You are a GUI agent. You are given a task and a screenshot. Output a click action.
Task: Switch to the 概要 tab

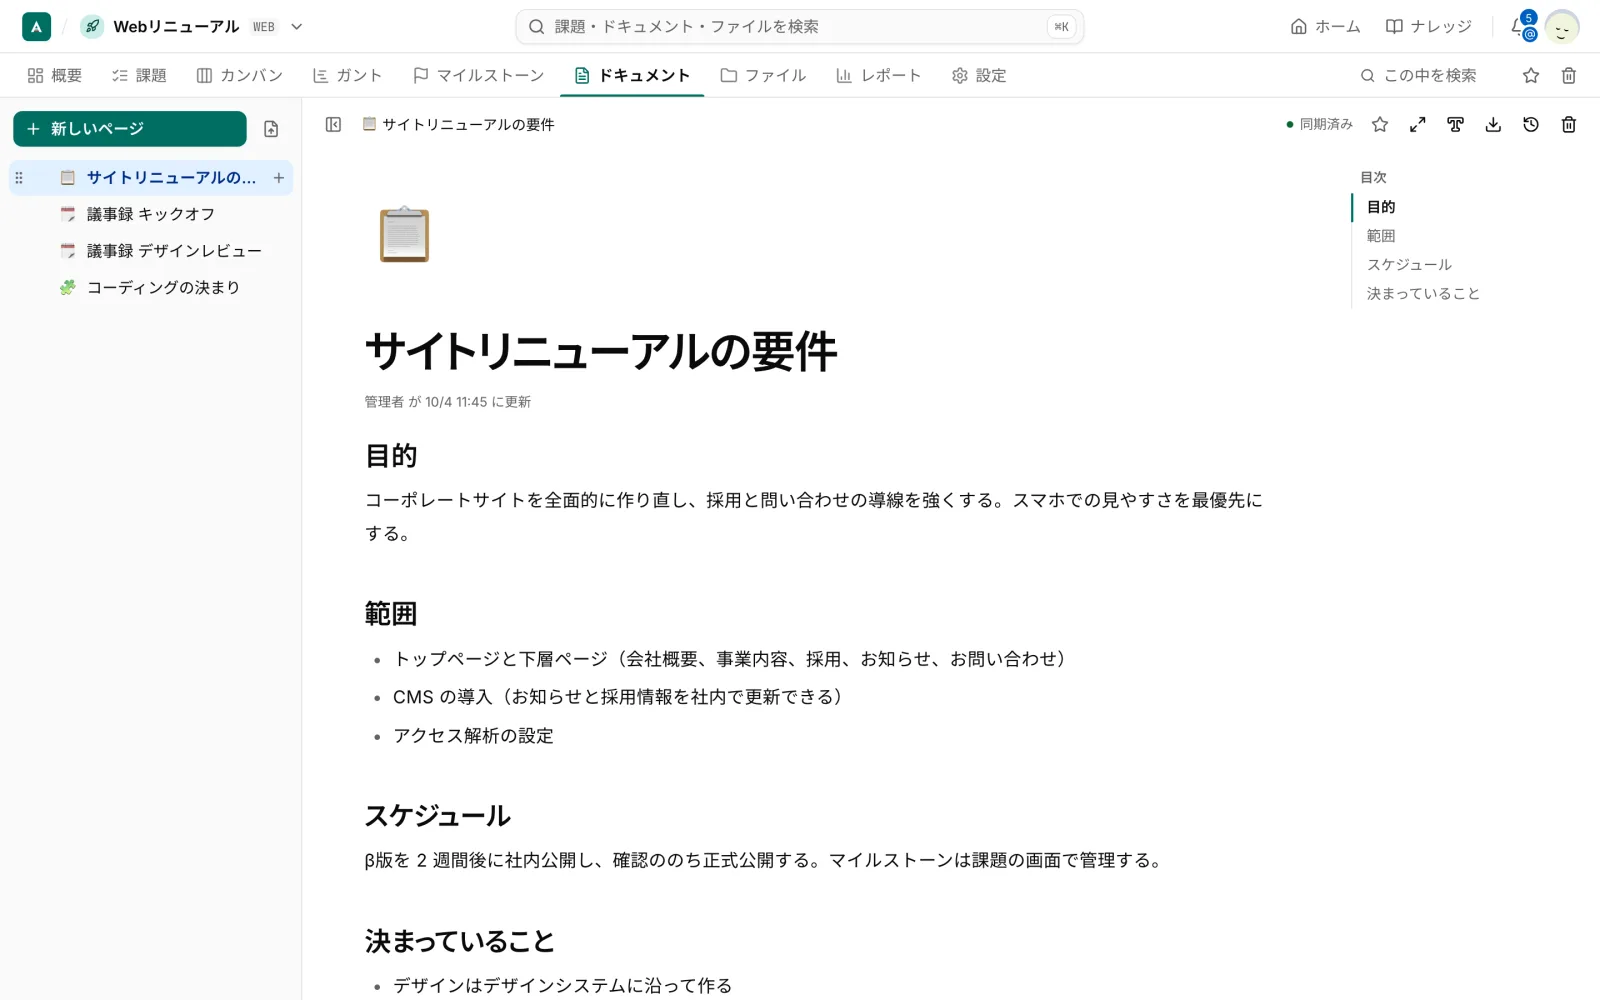55,75
